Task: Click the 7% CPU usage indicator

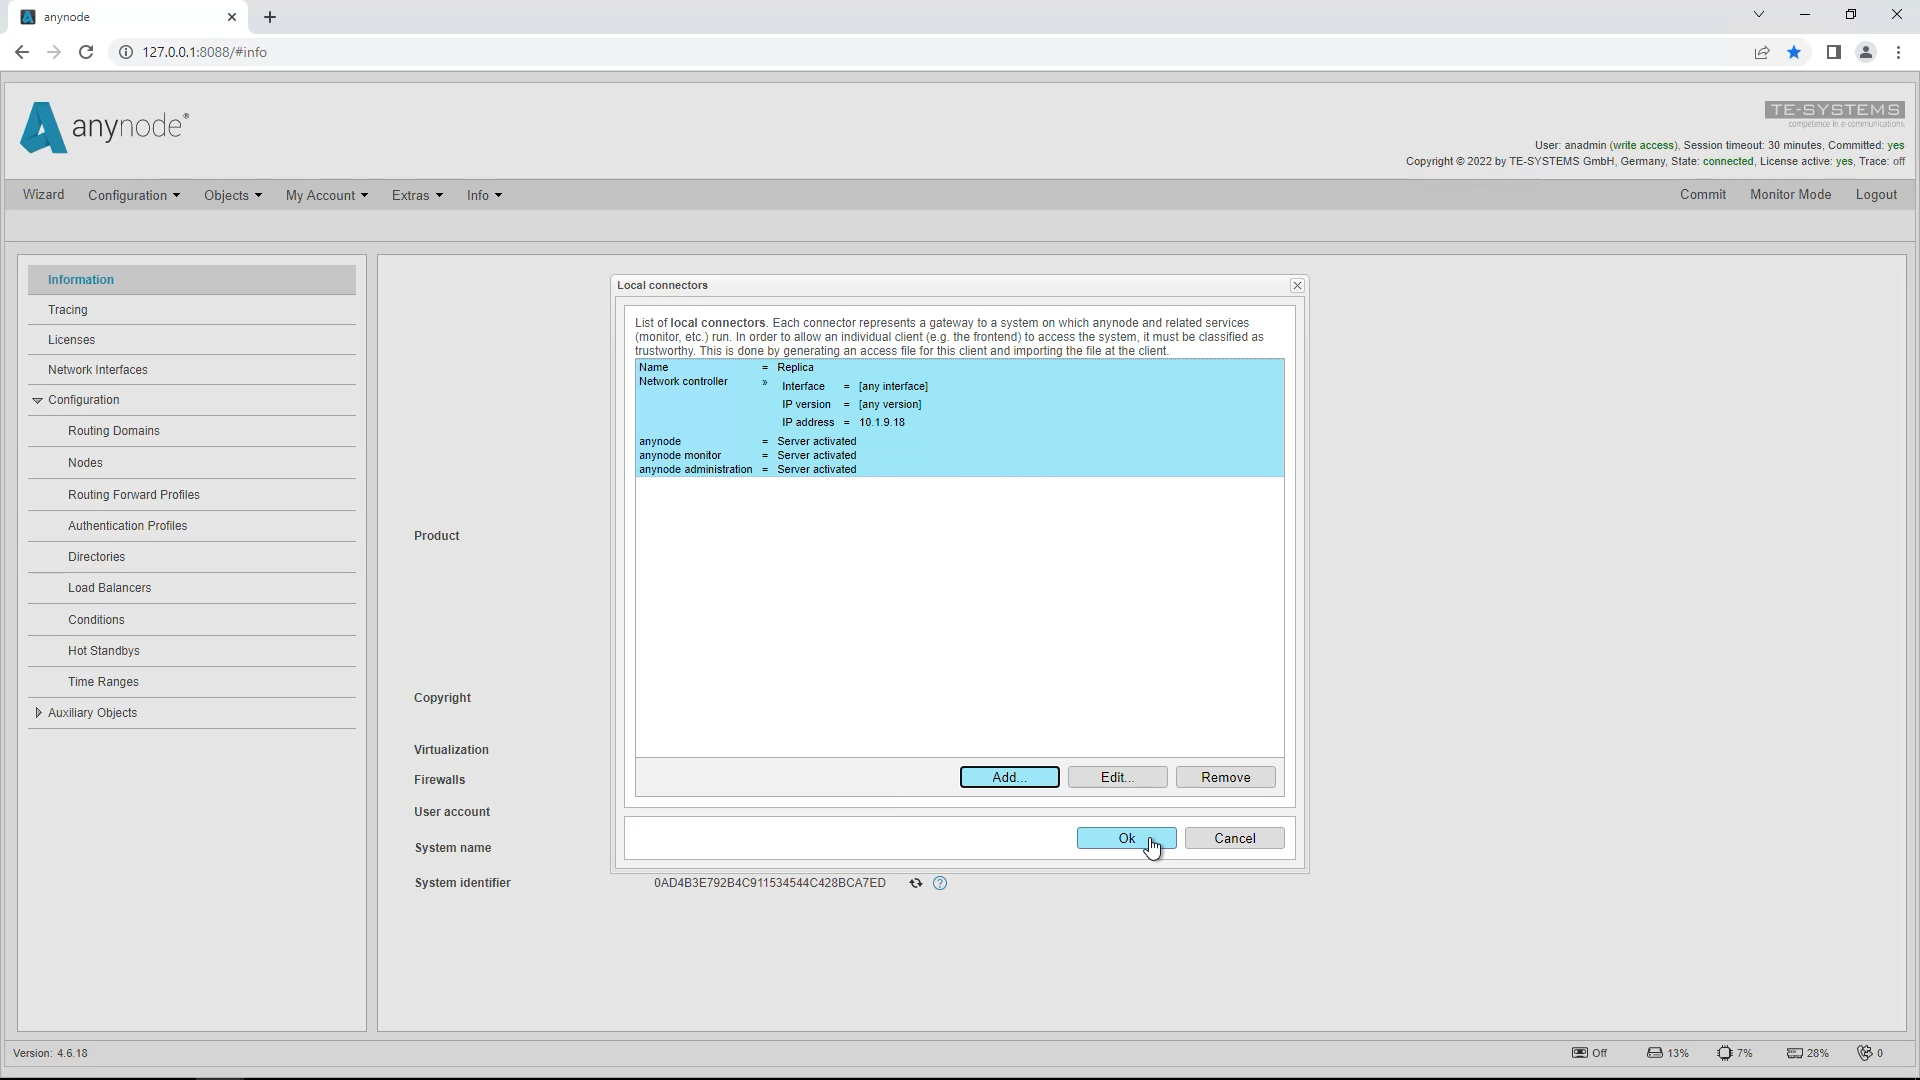Action: (x=1735, y=1053)
